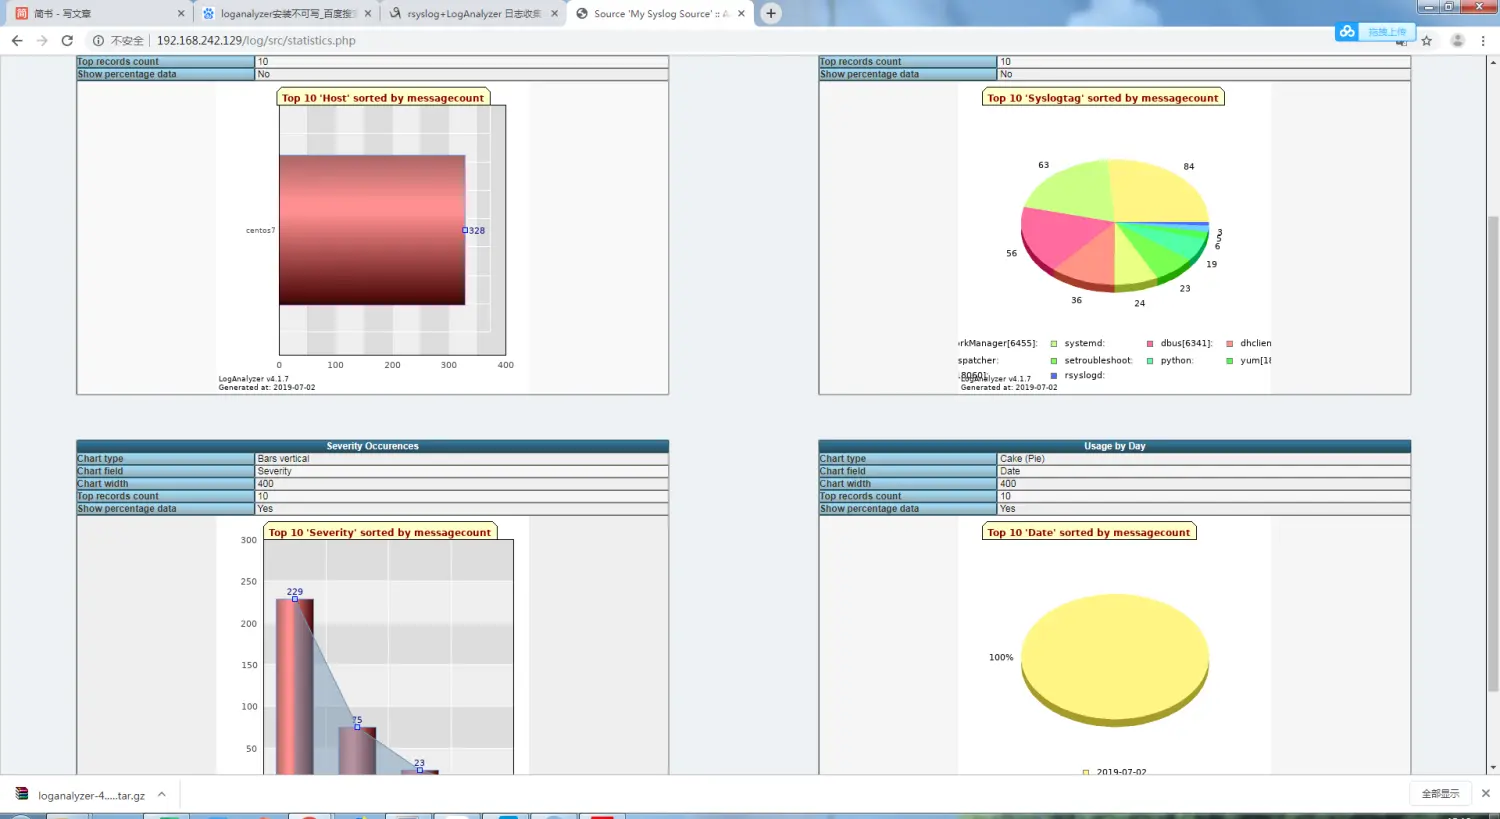Click the browser forward arrow
This screenshot has height=819, width=1500.
tap(42, 41)
